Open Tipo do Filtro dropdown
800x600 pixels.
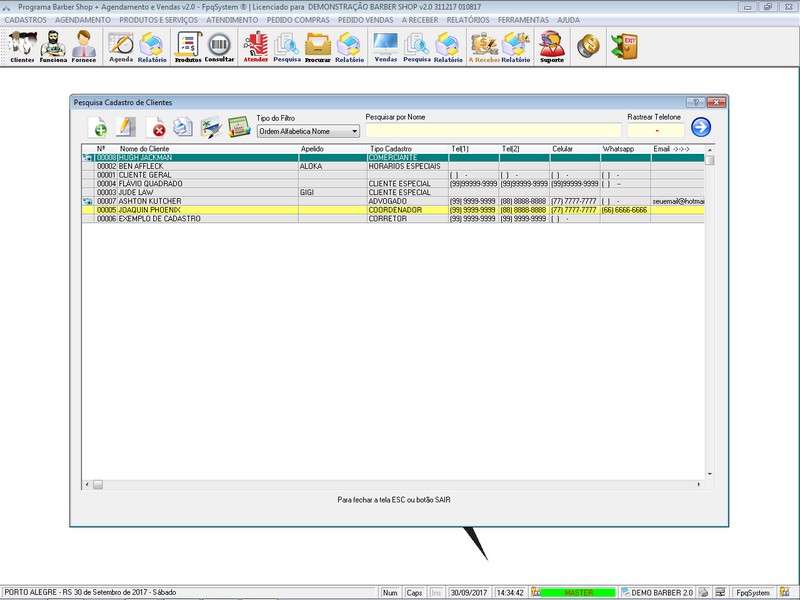pos(308,131)
